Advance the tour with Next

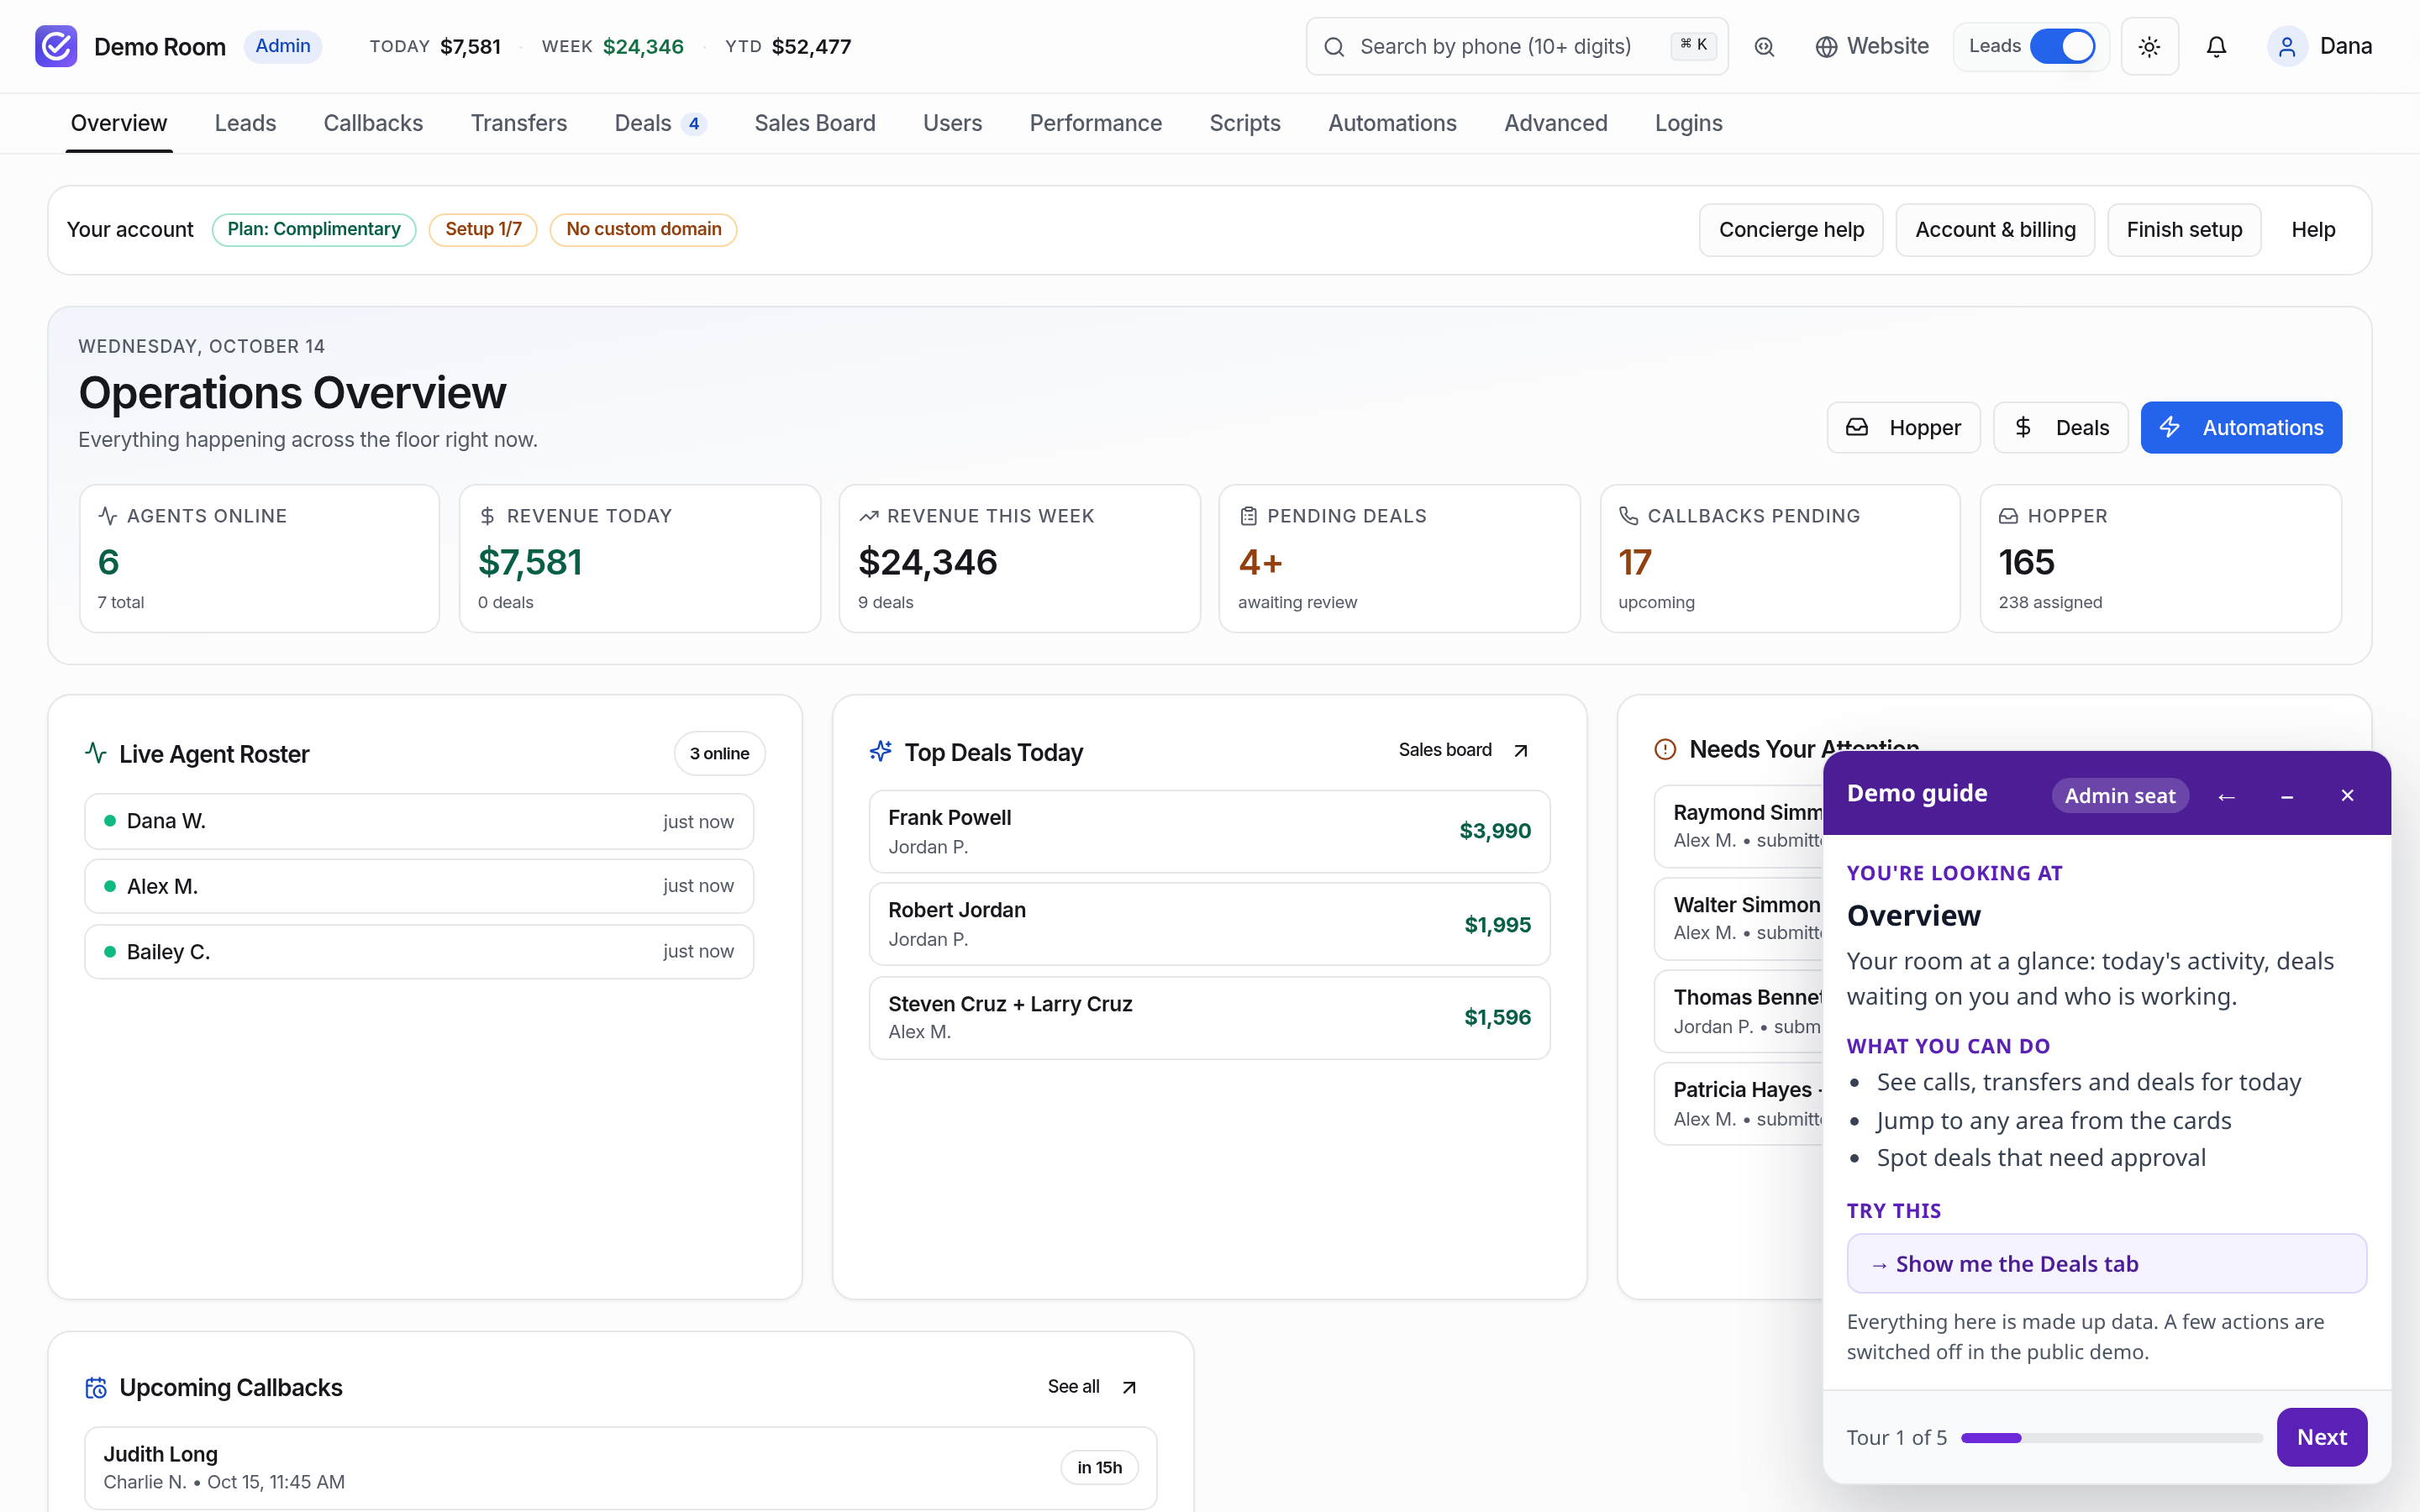(x=2321, y=1437)
